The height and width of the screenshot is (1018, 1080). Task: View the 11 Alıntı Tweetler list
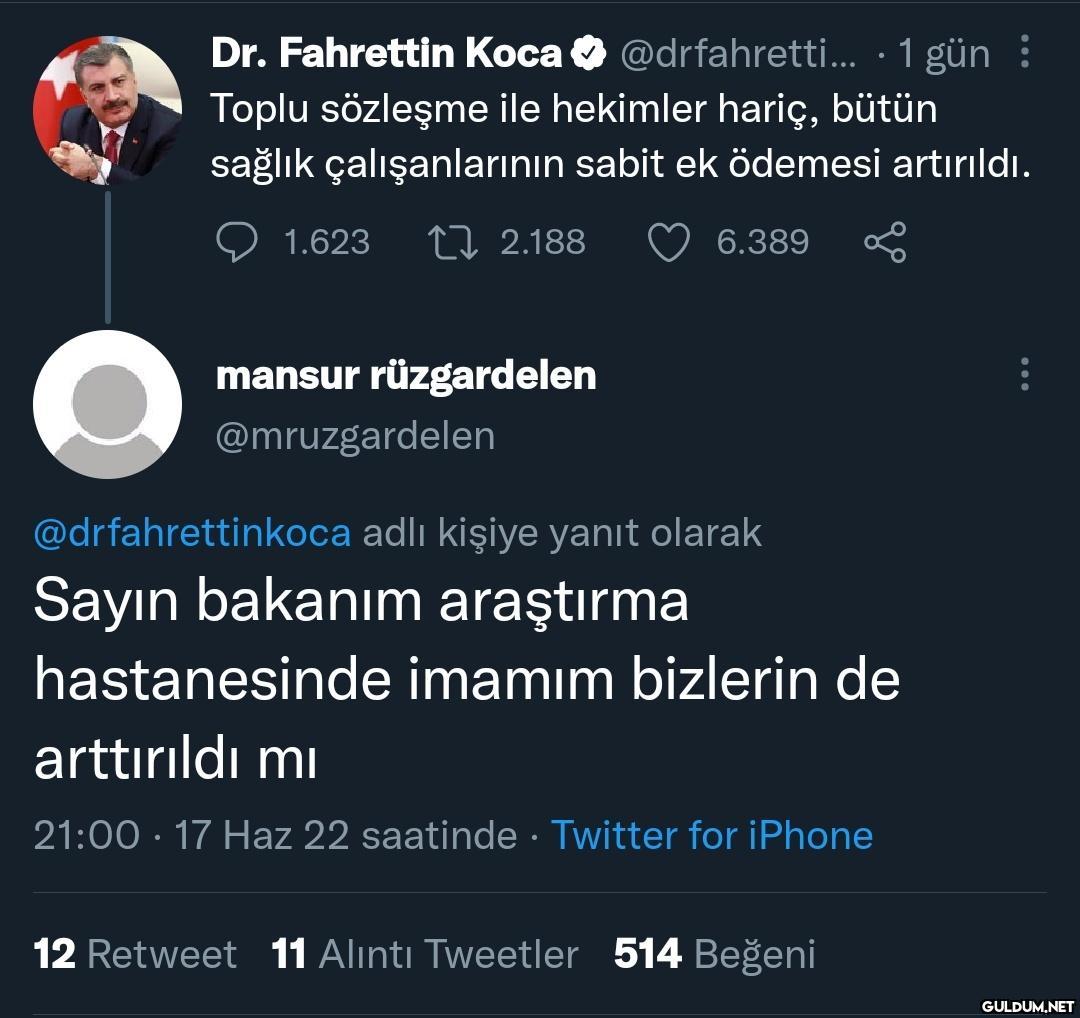pos(425,954)
